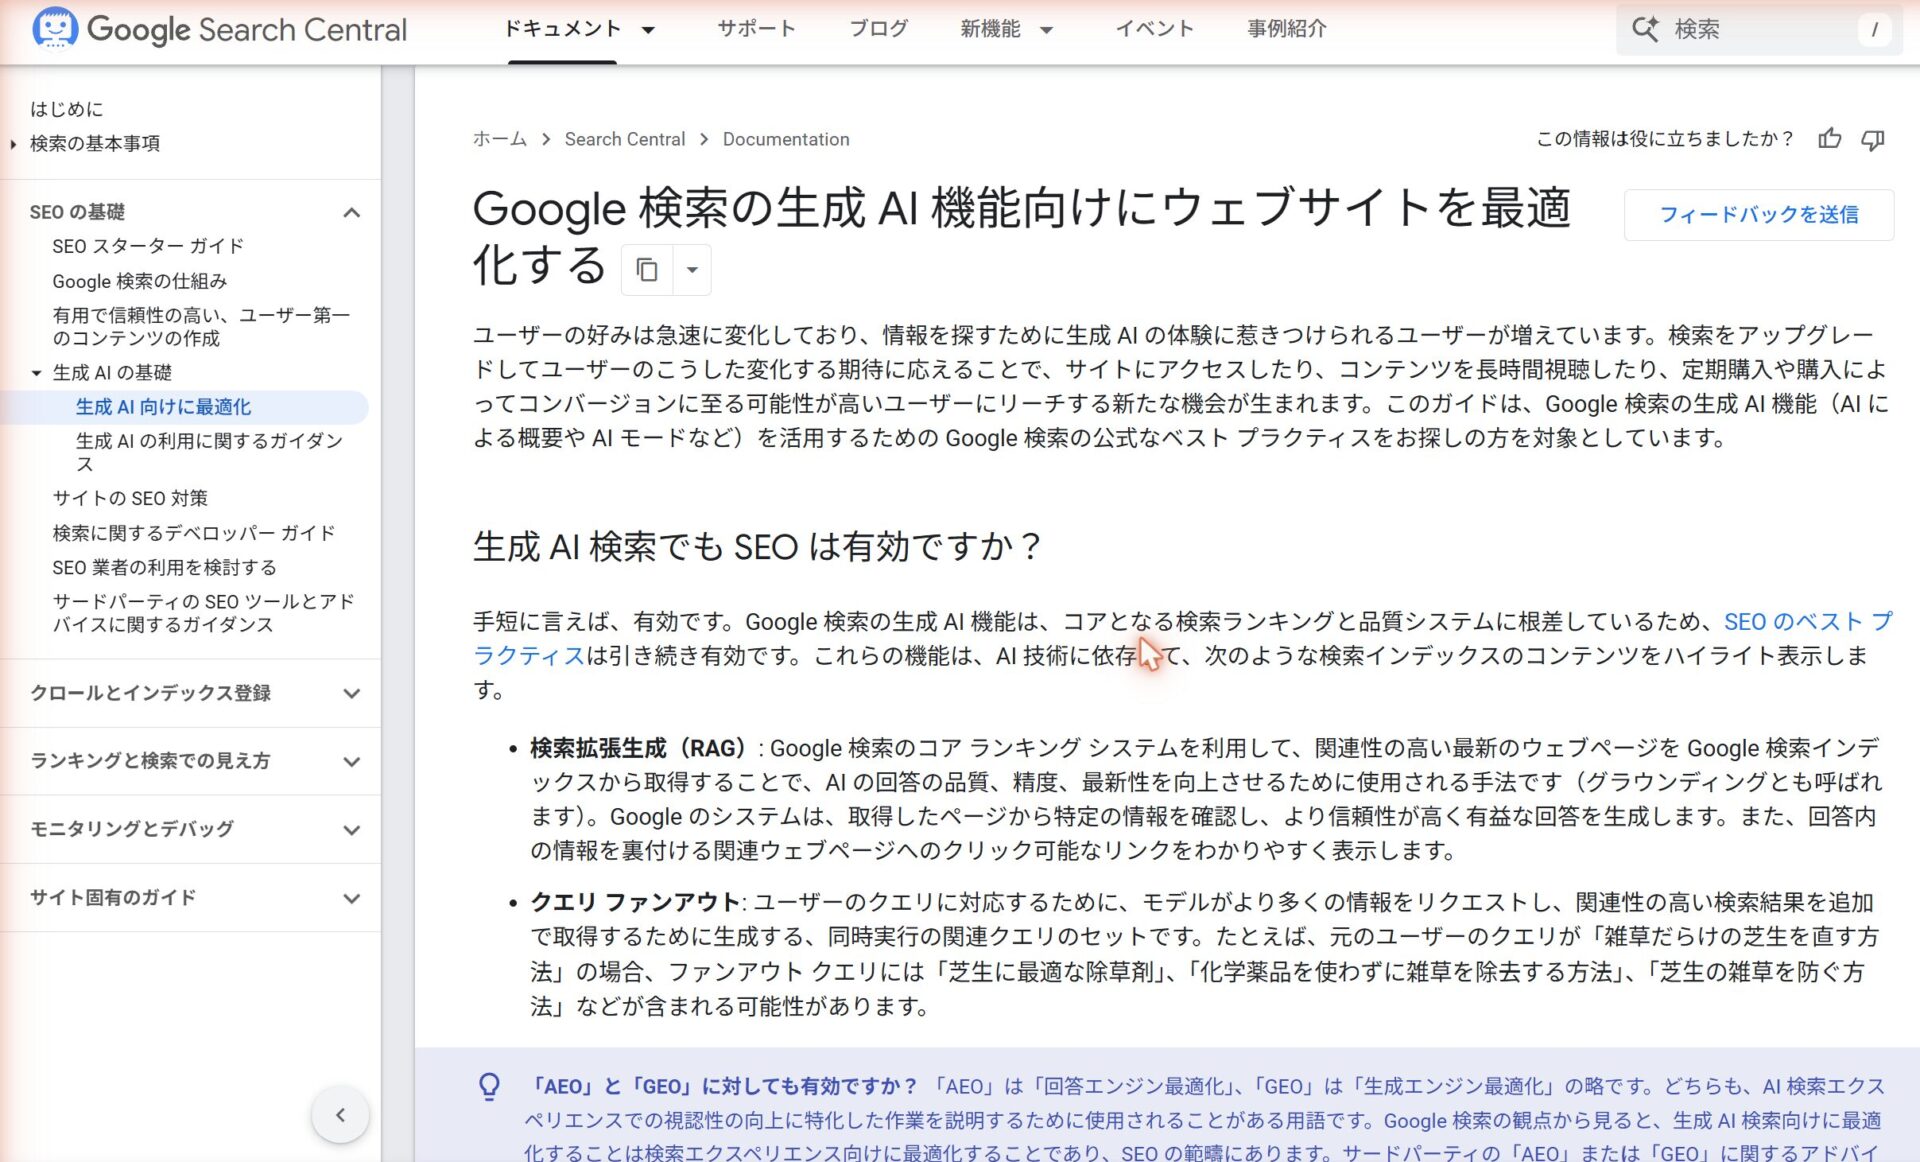Open サイトの SEO 対策 sidebar link
The image size is (1920, 1162).
pyautogui.click(x=130, y=498)
